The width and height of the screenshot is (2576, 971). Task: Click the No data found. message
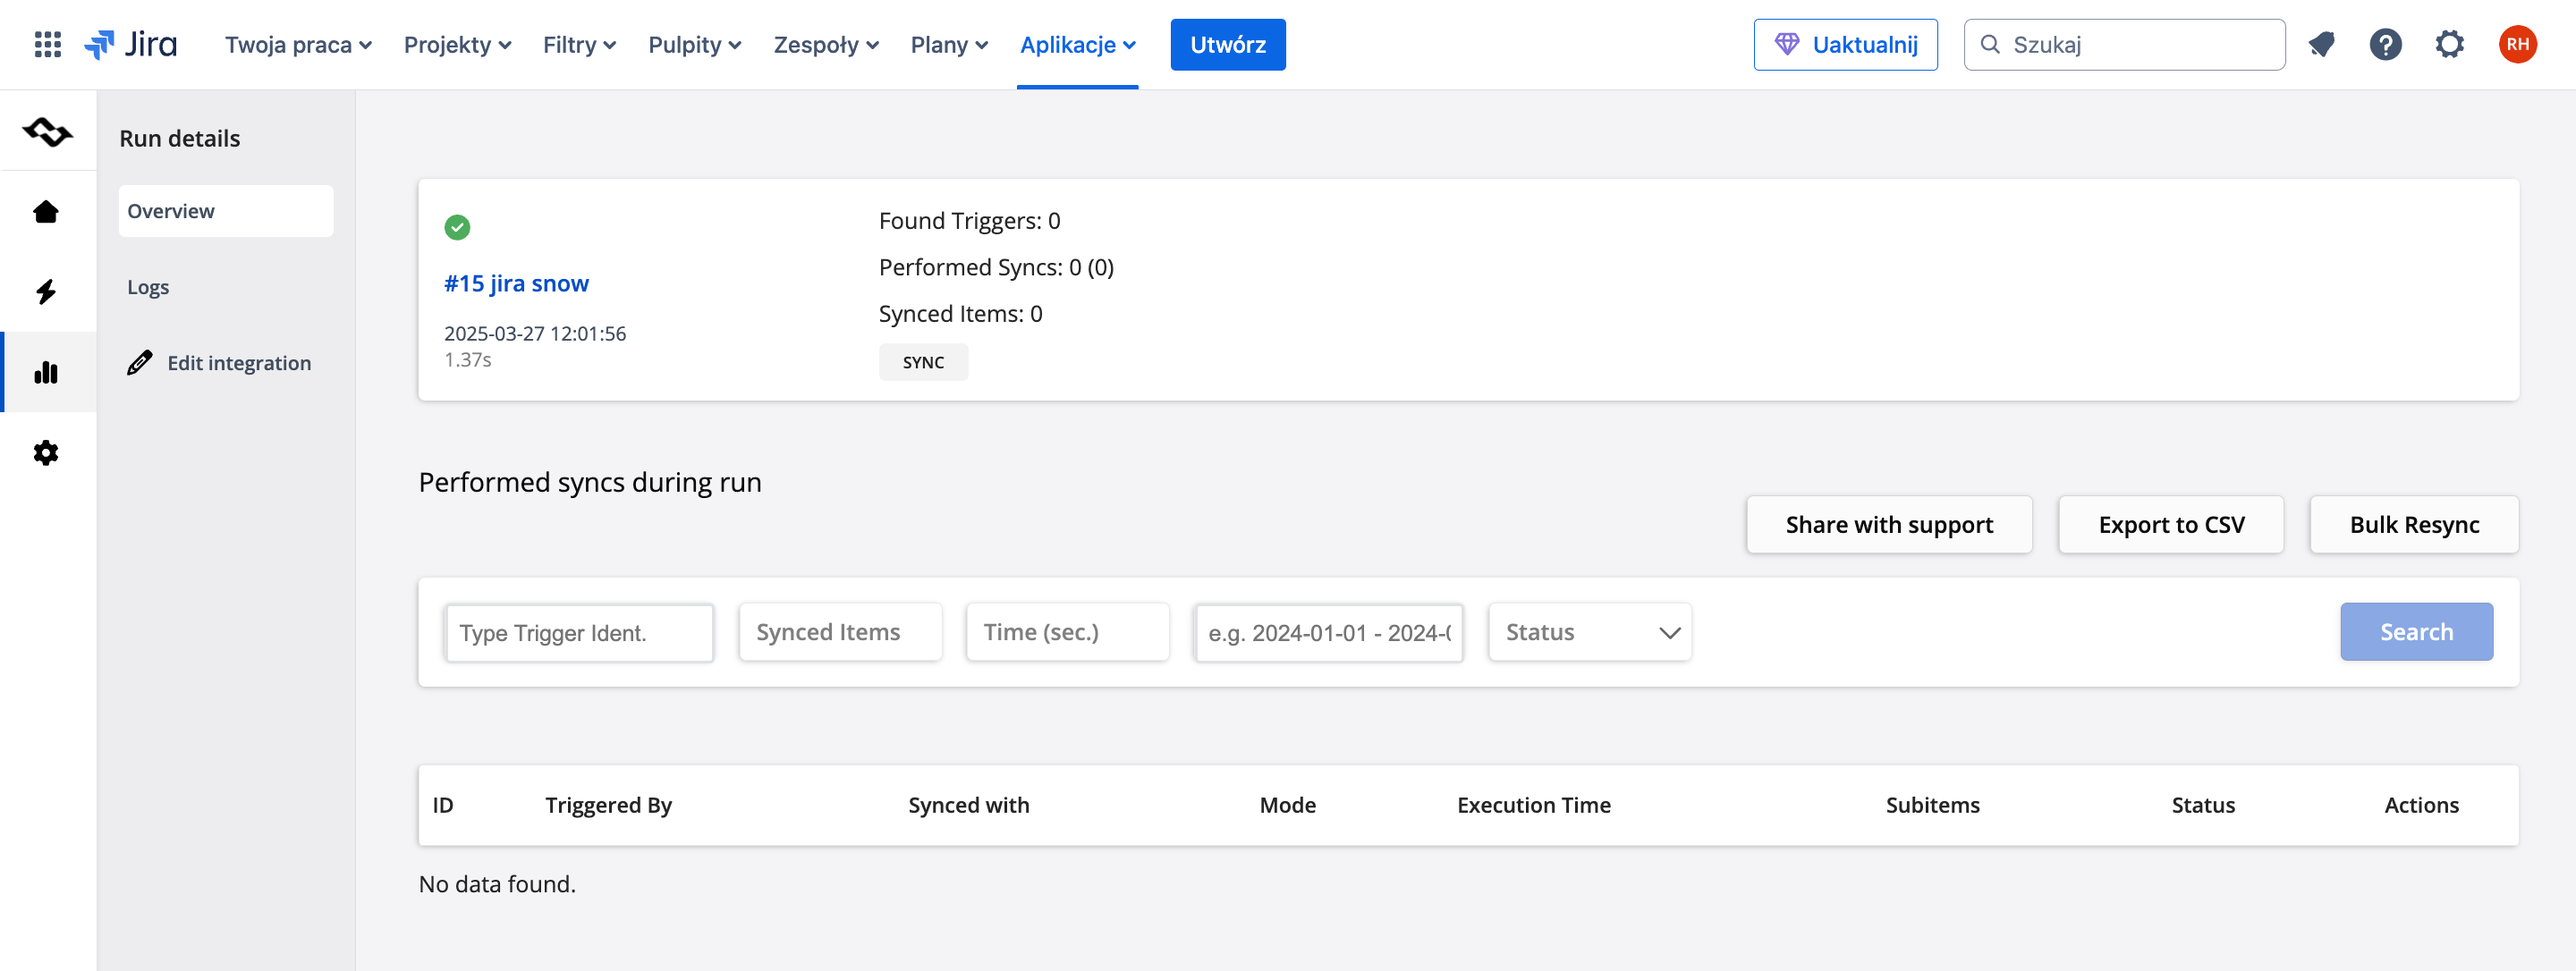click(496, 884)
